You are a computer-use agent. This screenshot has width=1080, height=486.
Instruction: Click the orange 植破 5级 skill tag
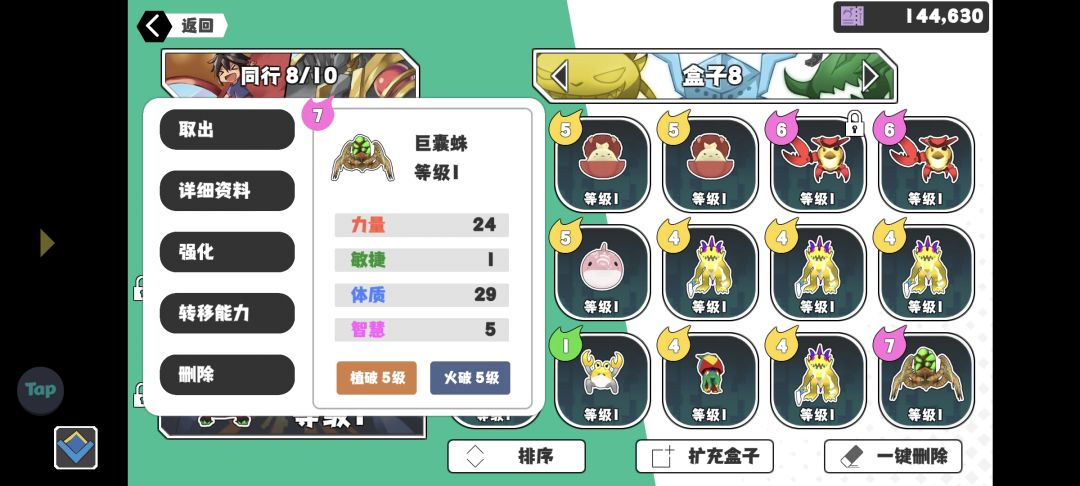click(377, 378)
